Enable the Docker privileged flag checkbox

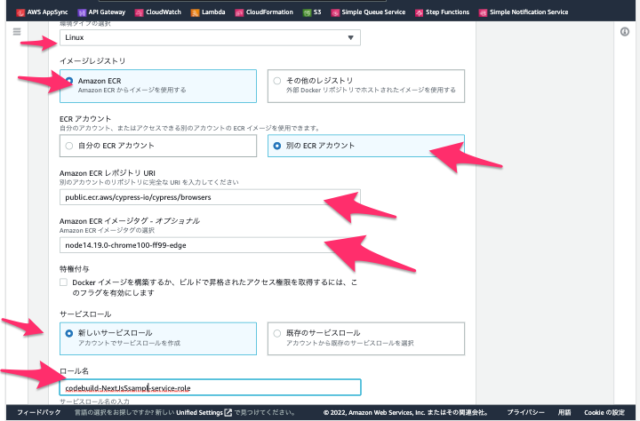point(63,282)
